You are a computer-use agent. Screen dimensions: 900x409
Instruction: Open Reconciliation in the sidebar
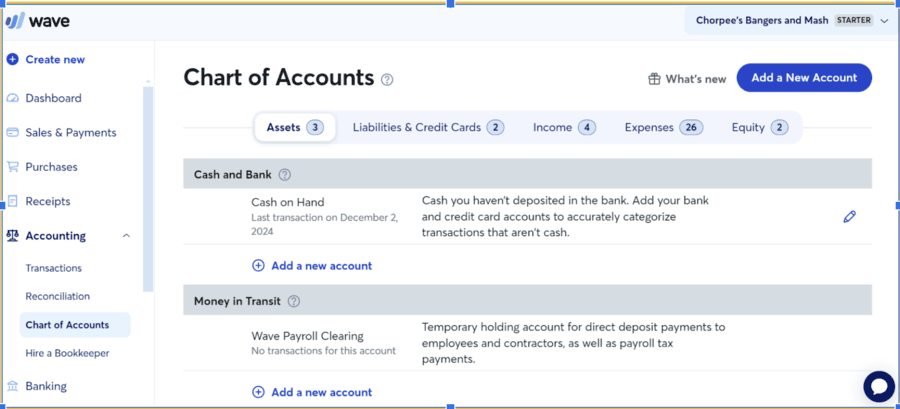pos(58,296)
